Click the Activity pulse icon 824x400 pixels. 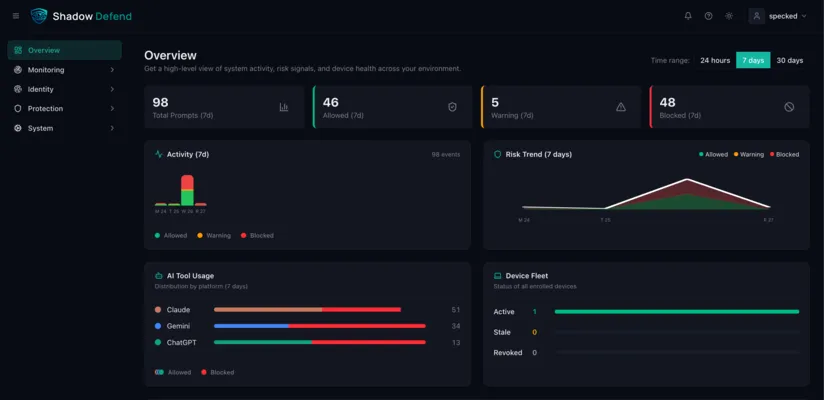[x=159, y=155]
